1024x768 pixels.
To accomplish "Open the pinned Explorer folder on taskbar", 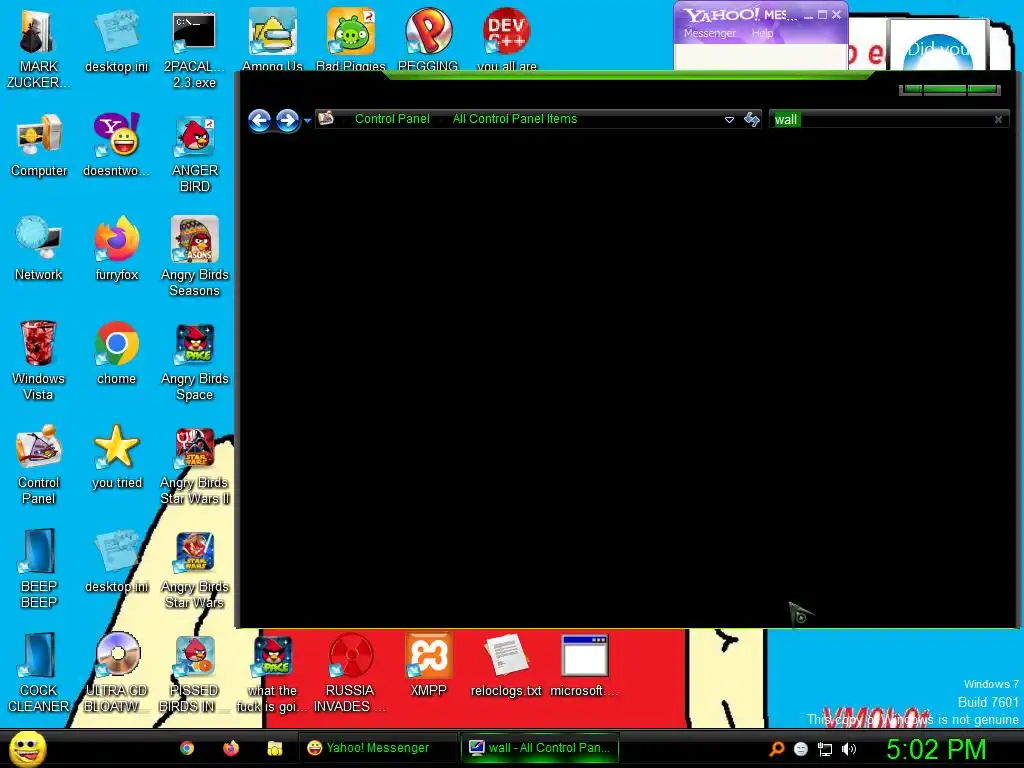I will tap(274, 748).
